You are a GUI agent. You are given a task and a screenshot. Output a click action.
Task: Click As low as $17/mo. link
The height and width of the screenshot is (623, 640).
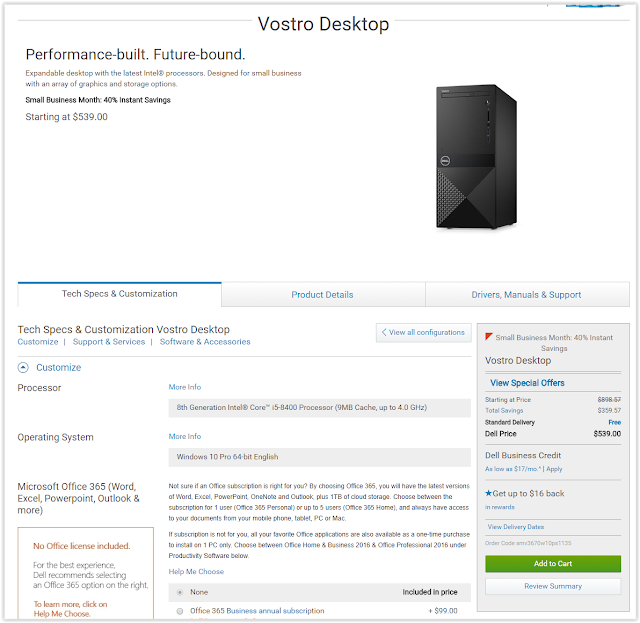pyautogui.click(x=513, y=469)
